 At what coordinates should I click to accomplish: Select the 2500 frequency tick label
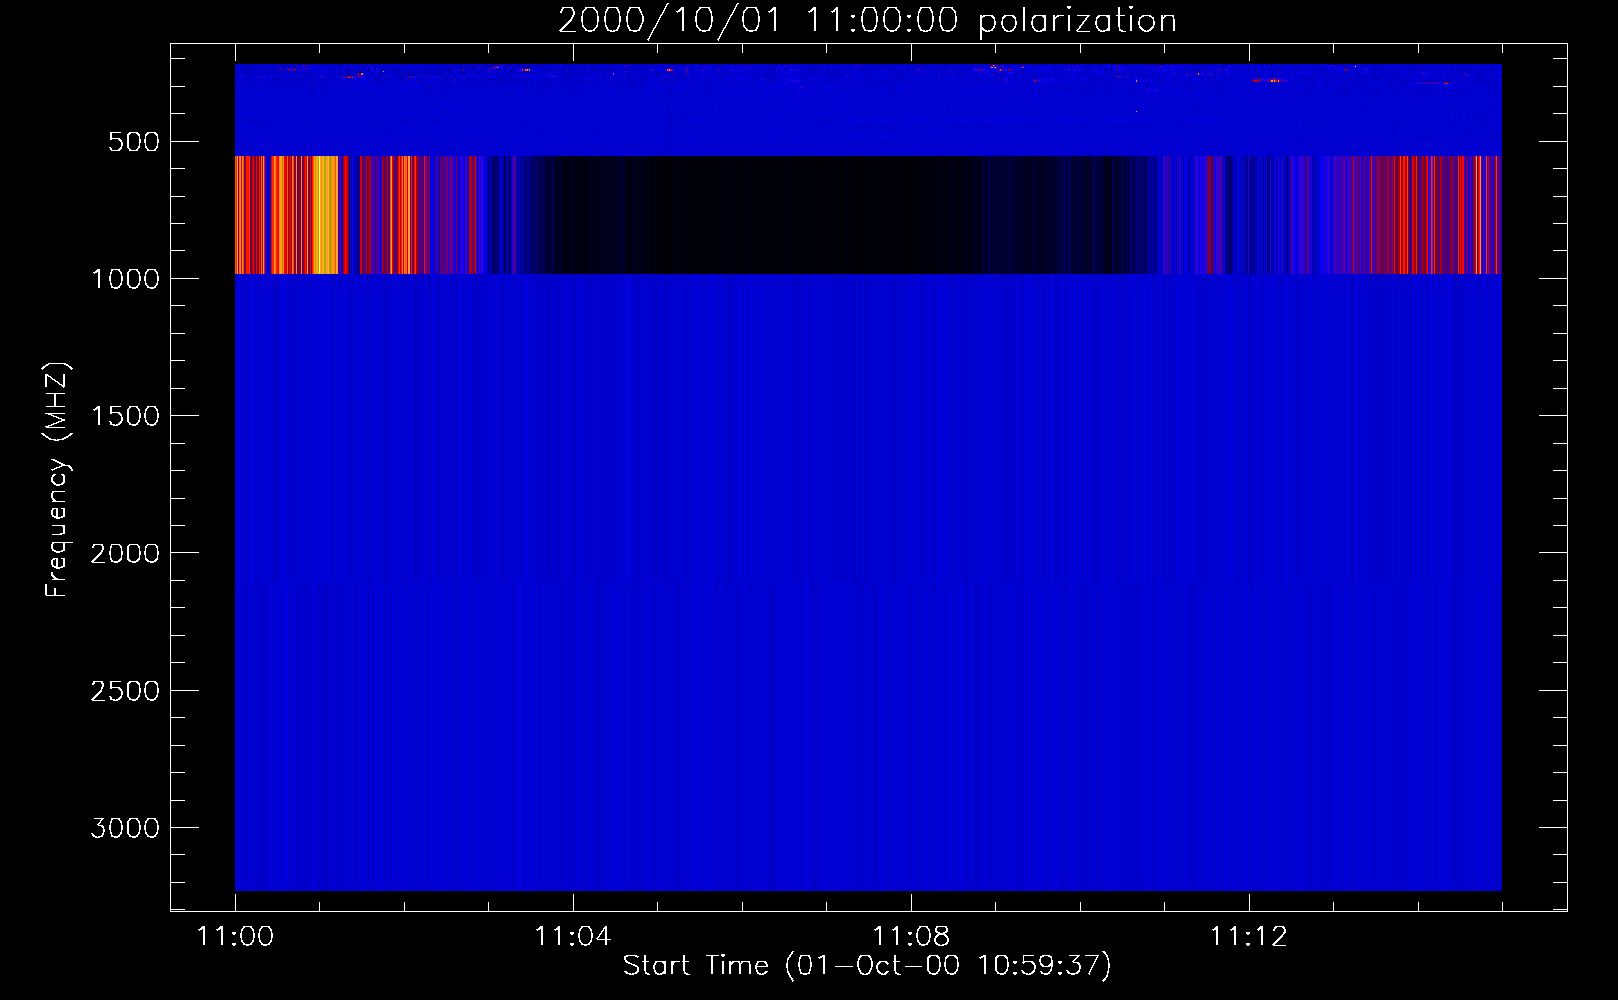coord(125,691)
